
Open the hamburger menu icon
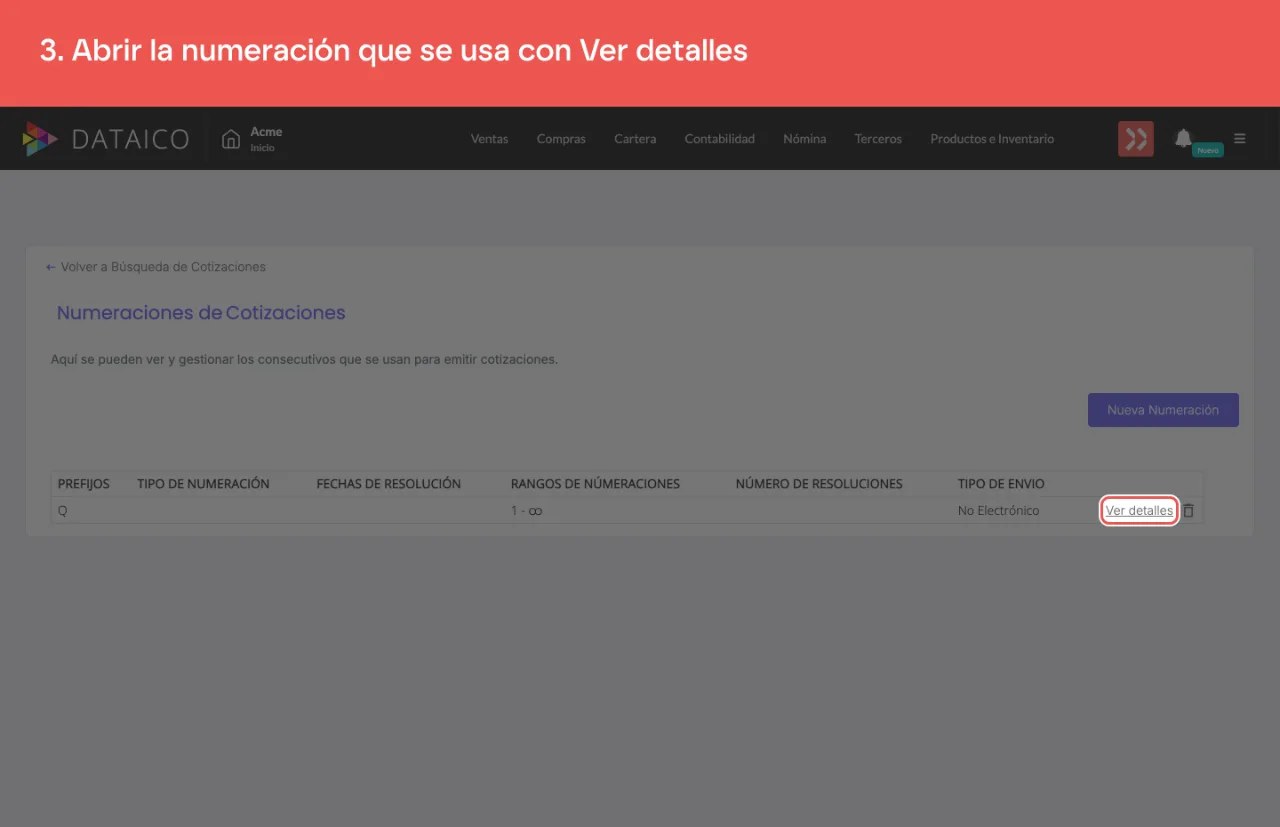point(1240,139)
